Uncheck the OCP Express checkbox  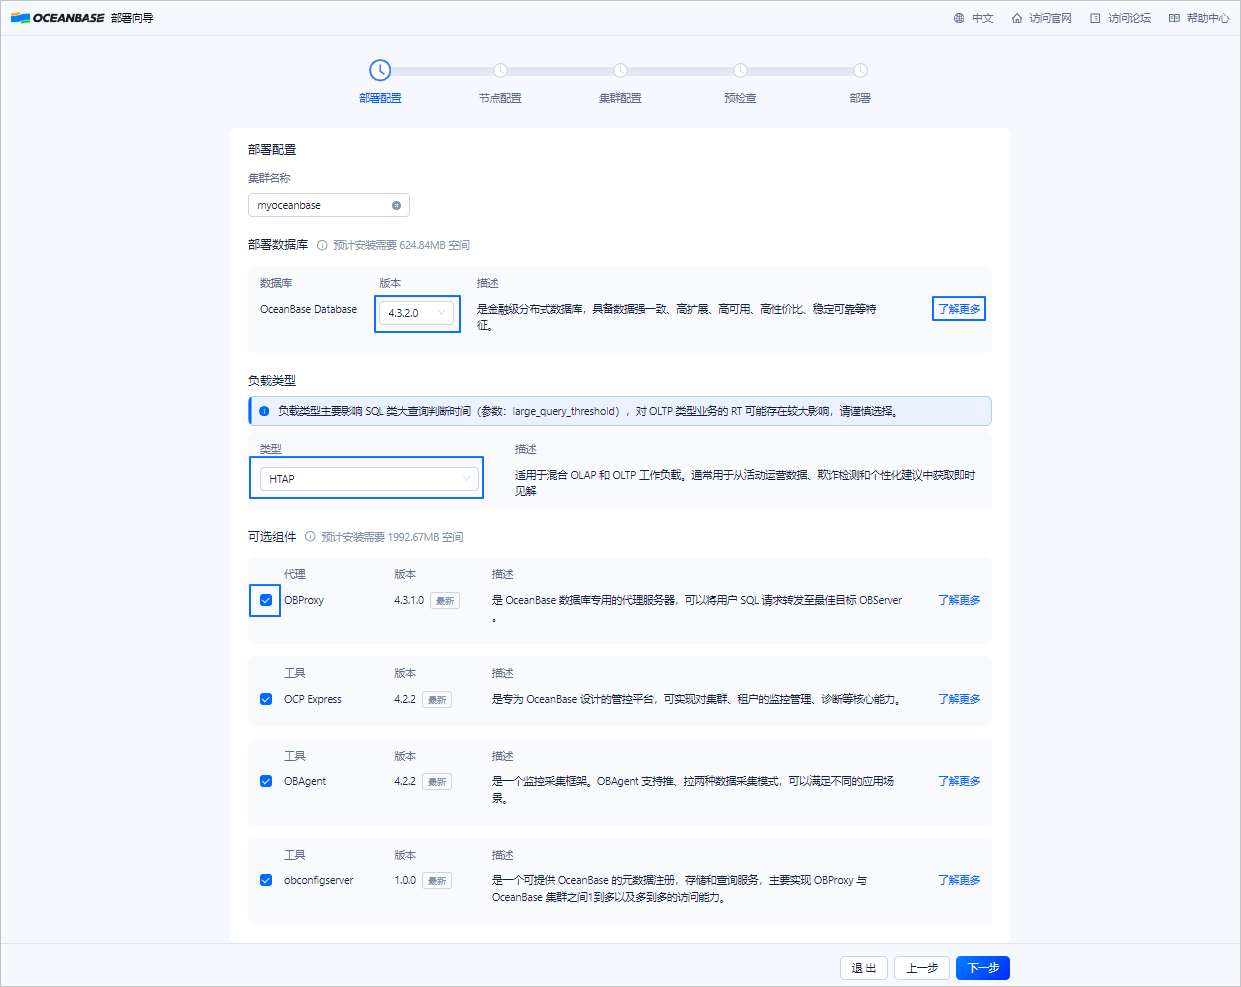point(266,699)
